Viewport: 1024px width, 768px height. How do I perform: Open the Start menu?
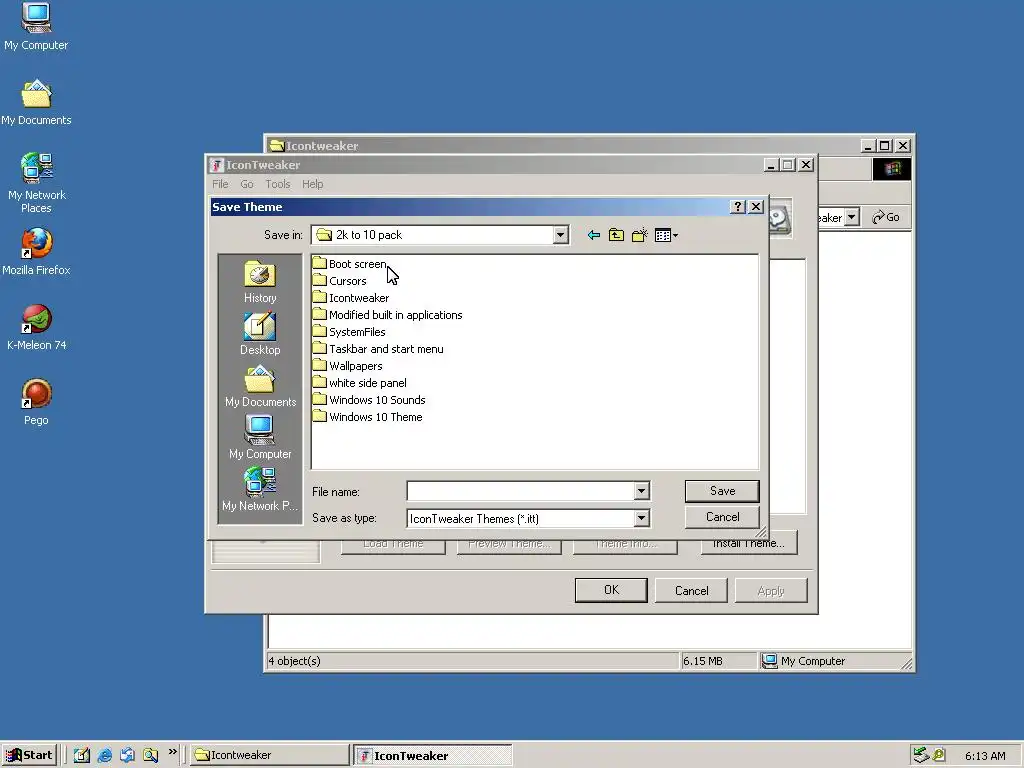pos(29,755)
